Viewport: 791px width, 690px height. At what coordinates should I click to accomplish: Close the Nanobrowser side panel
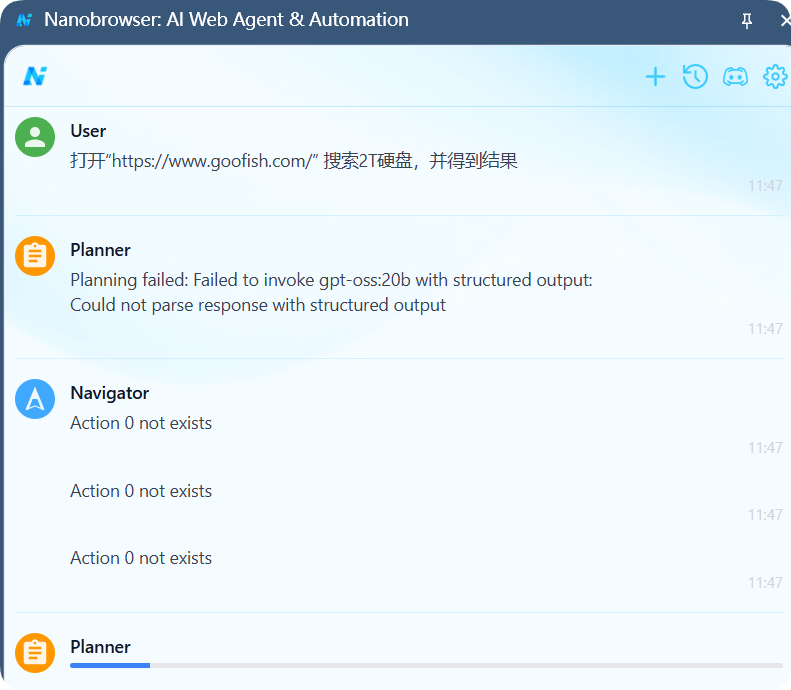click(x=783, y=20)
